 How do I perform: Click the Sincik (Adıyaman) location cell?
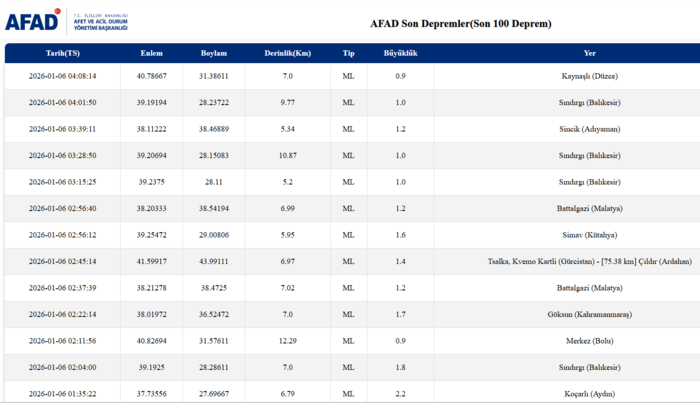click(x=590, y=129)
